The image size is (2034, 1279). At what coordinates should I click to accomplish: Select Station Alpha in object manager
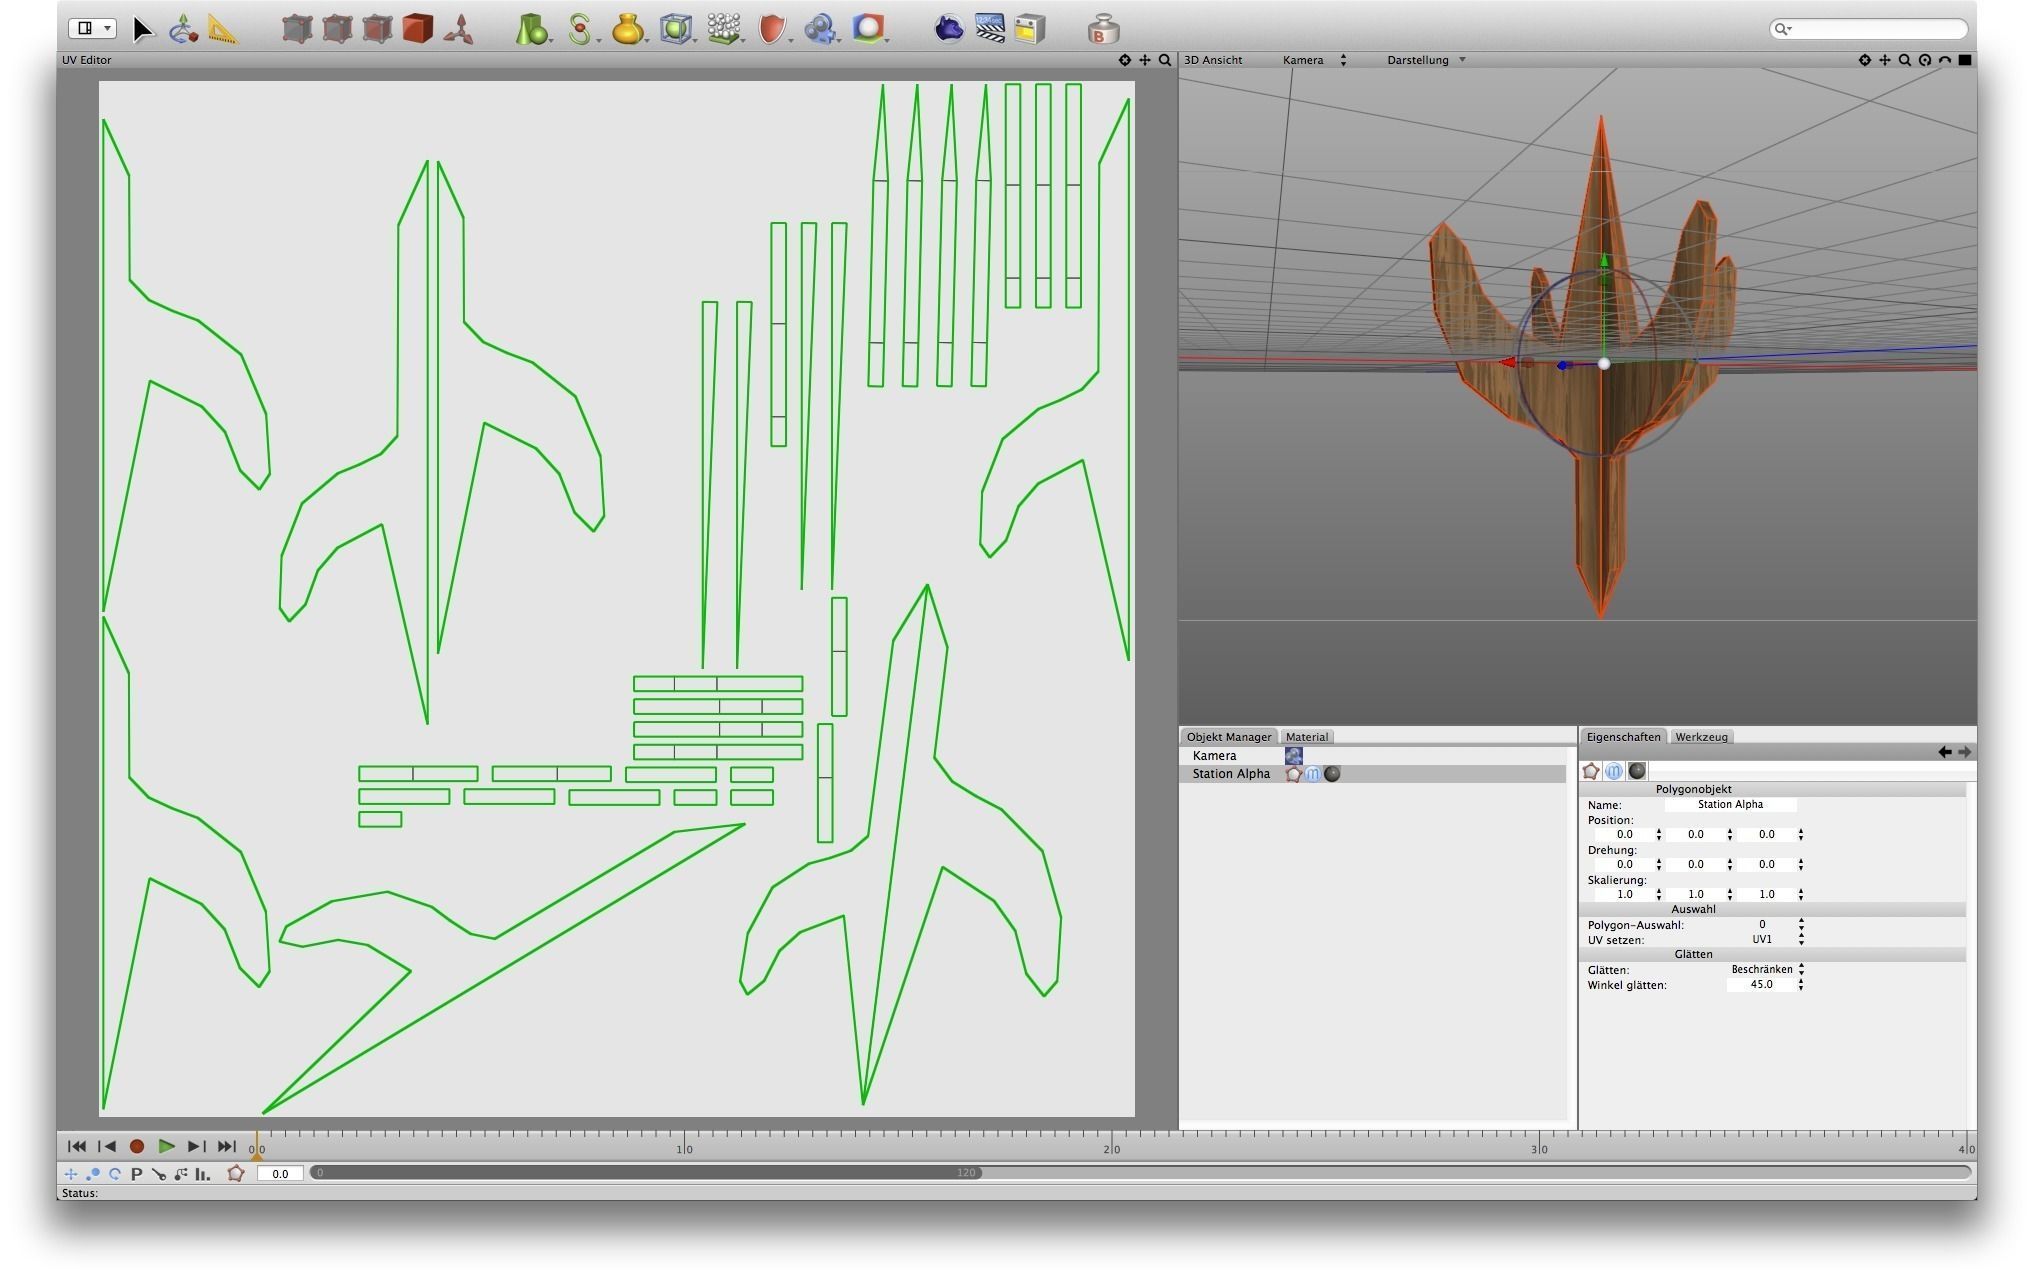[1231, 774]
